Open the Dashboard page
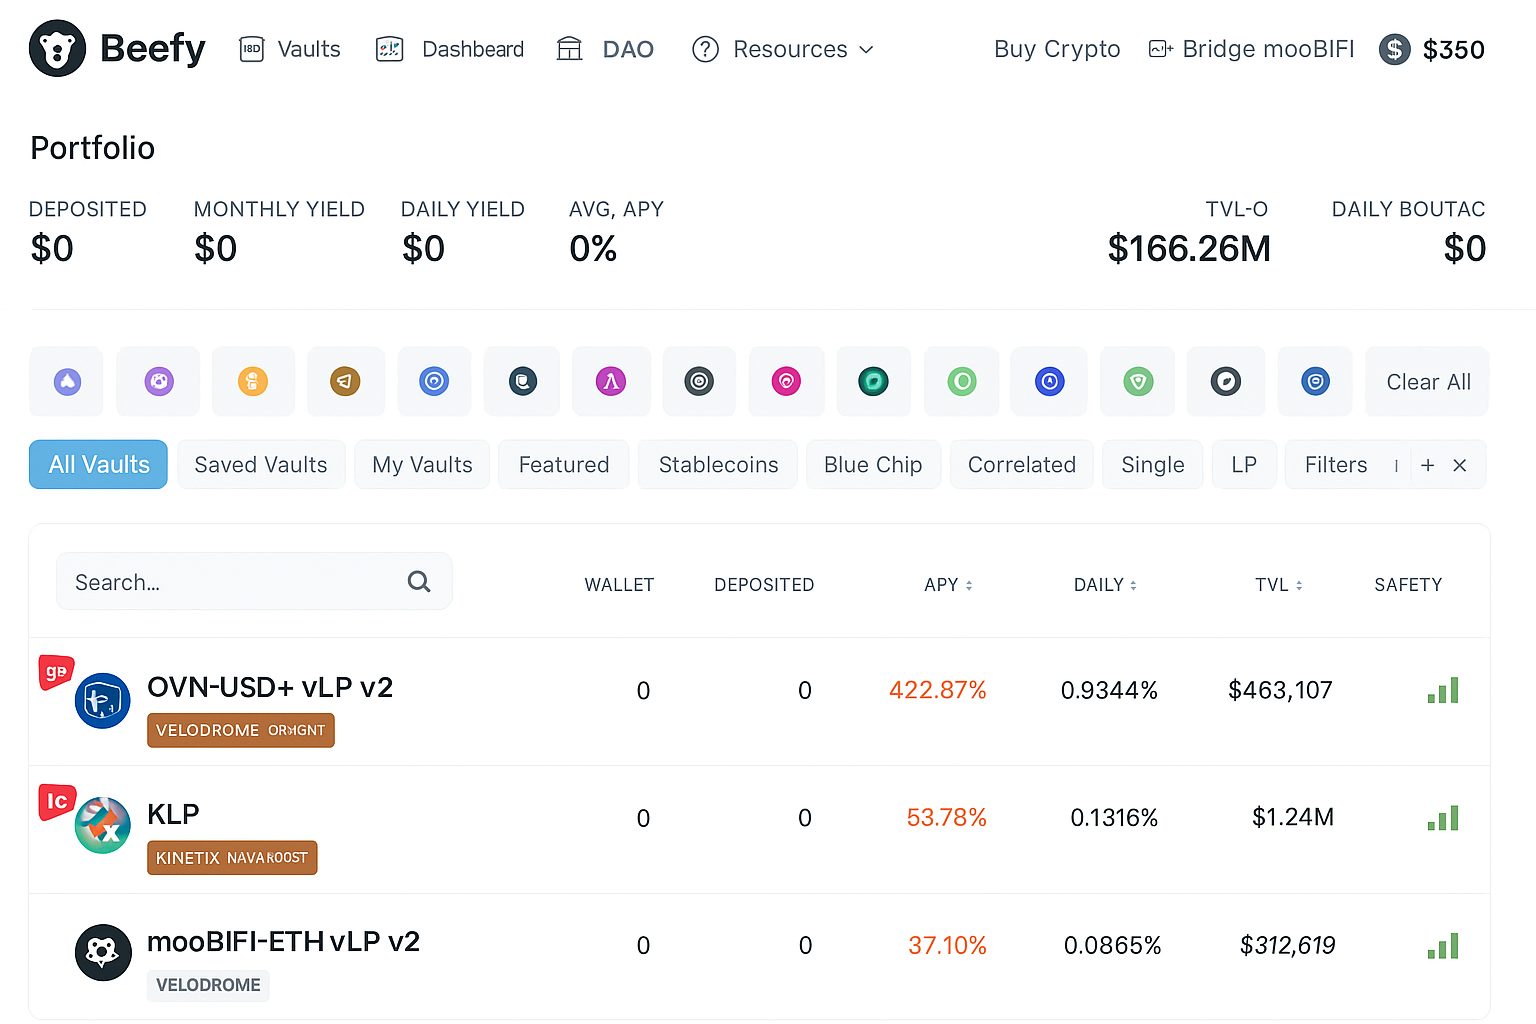Screen dimensions: 1536x1024 (x=450, y=49)
